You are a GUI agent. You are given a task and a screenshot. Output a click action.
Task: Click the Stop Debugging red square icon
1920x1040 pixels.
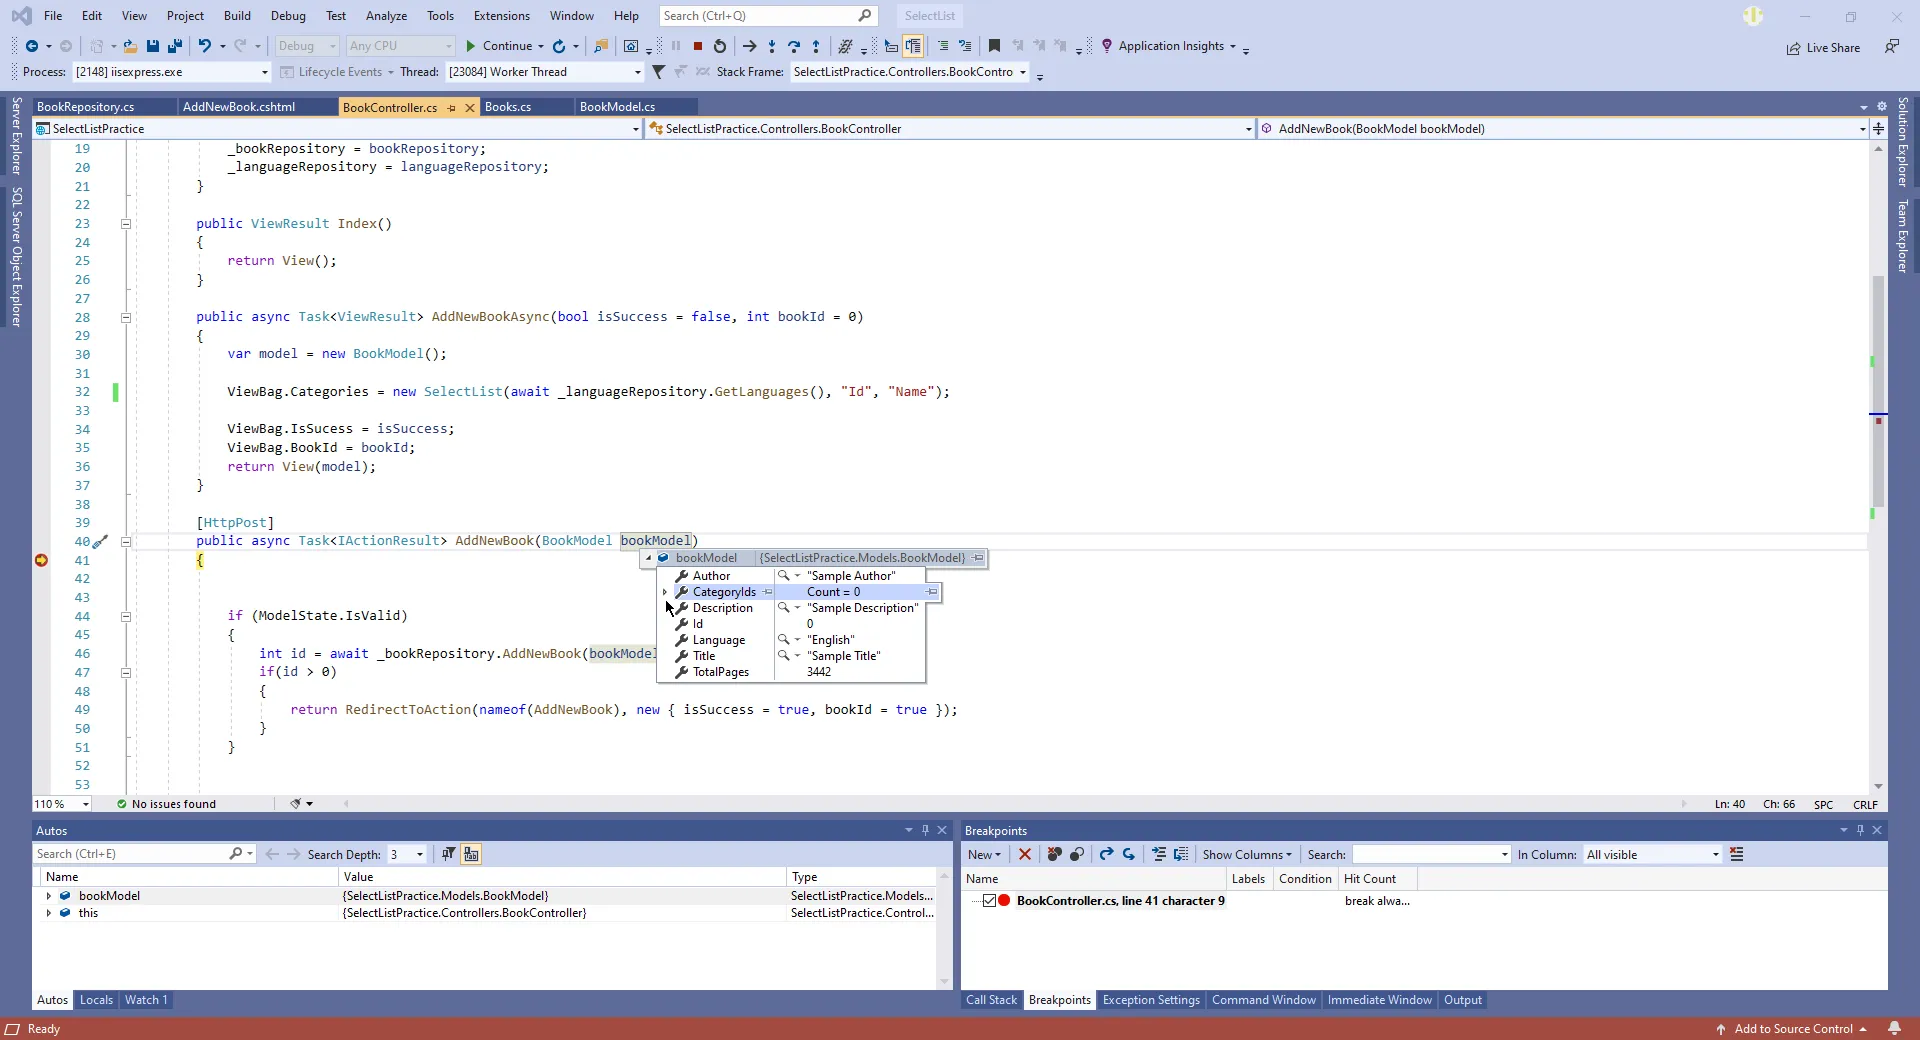(698, 46)
